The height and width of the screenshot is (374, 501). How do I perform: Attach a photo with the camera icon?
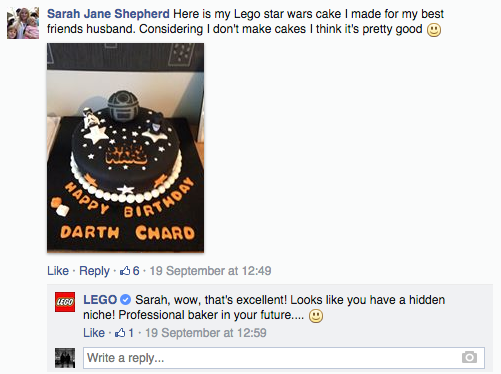(469, 357)
